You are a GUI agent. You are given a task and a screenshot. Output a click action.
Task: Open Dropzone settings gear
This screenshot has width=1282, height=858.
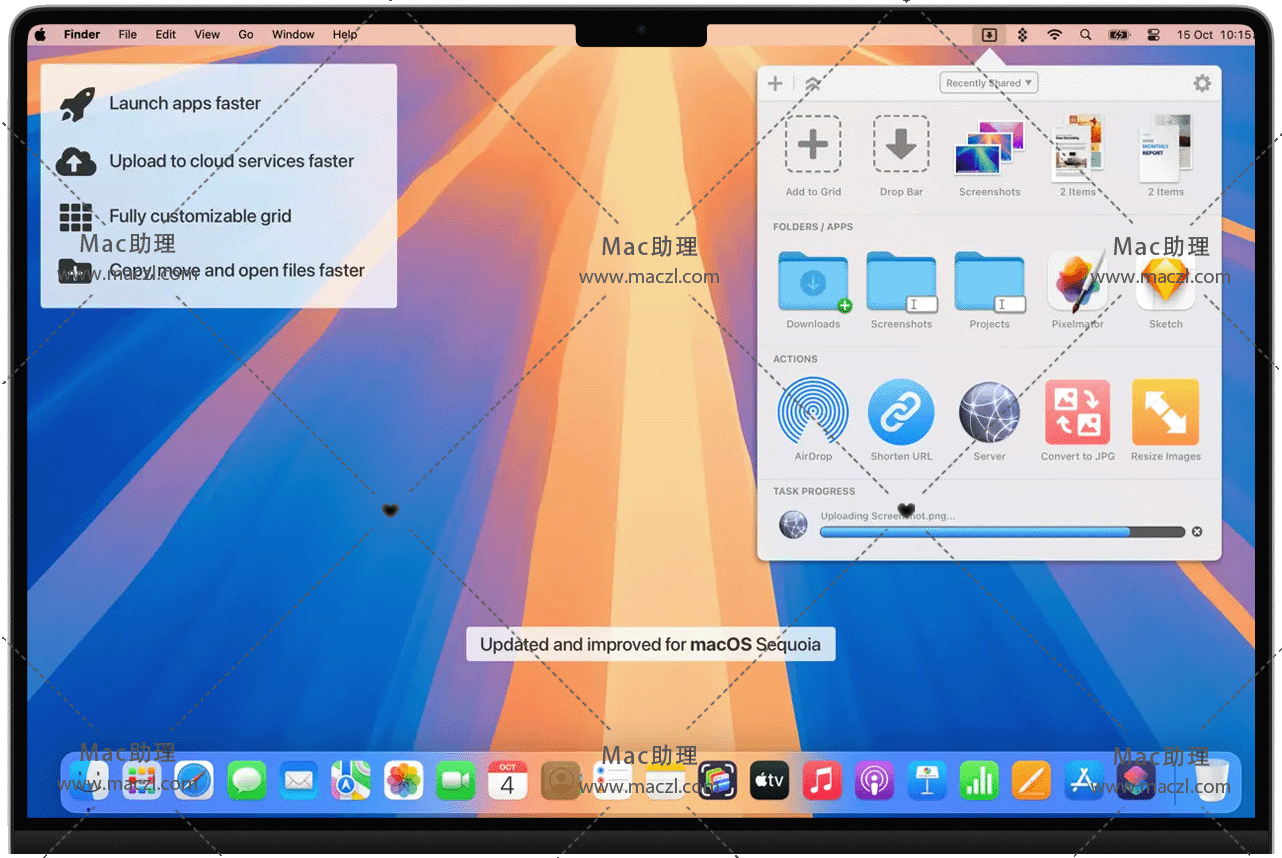click(x=1202, y=83)
